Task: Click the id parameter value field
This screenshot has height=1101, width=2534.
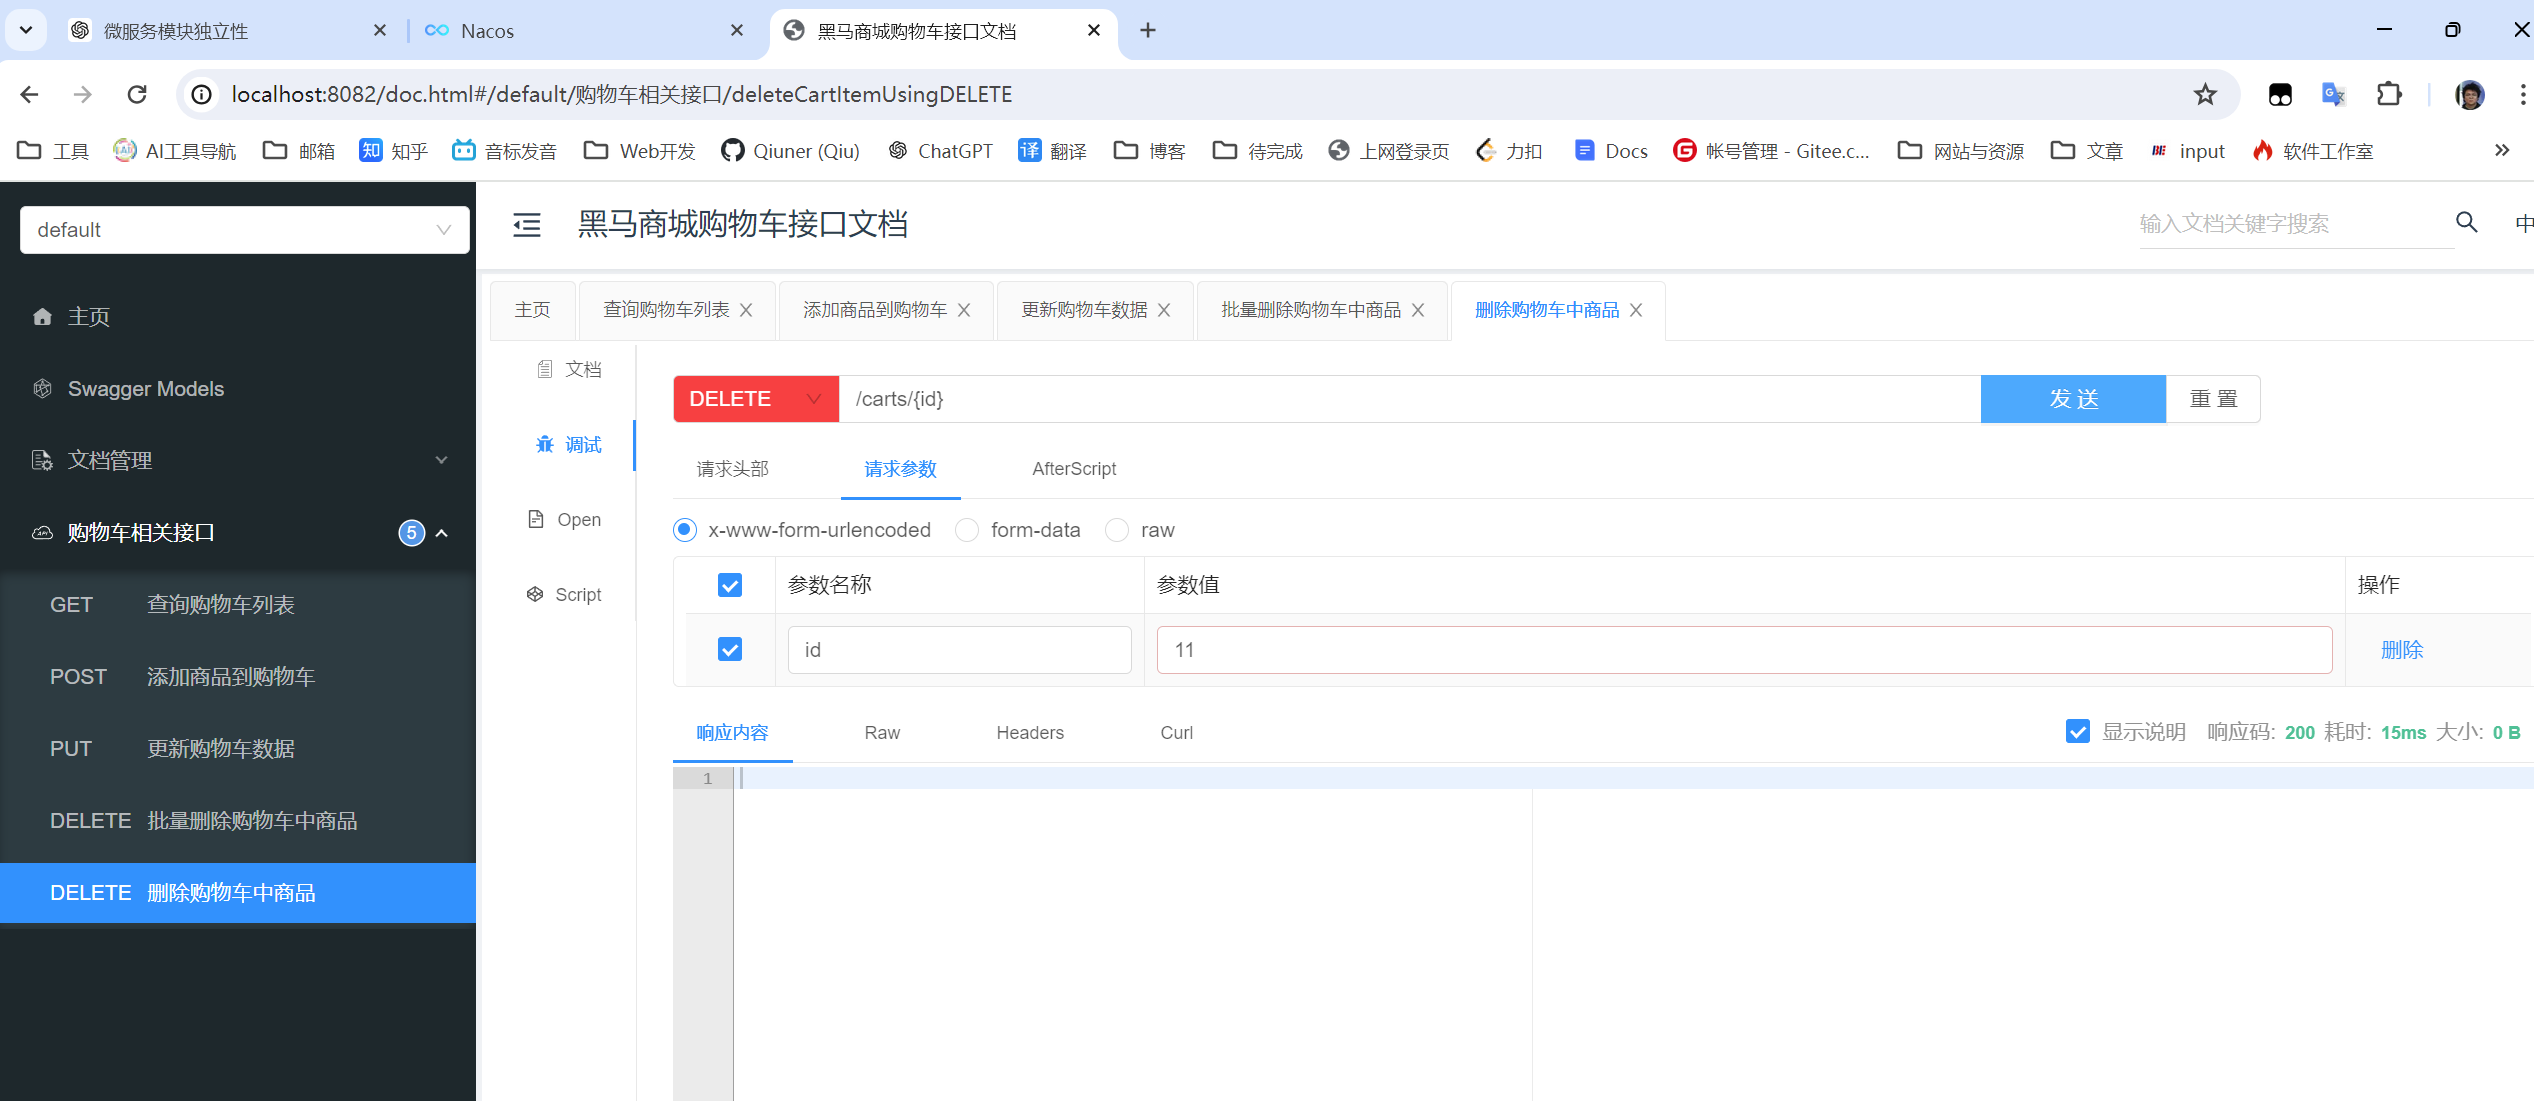Action: 1743,650
